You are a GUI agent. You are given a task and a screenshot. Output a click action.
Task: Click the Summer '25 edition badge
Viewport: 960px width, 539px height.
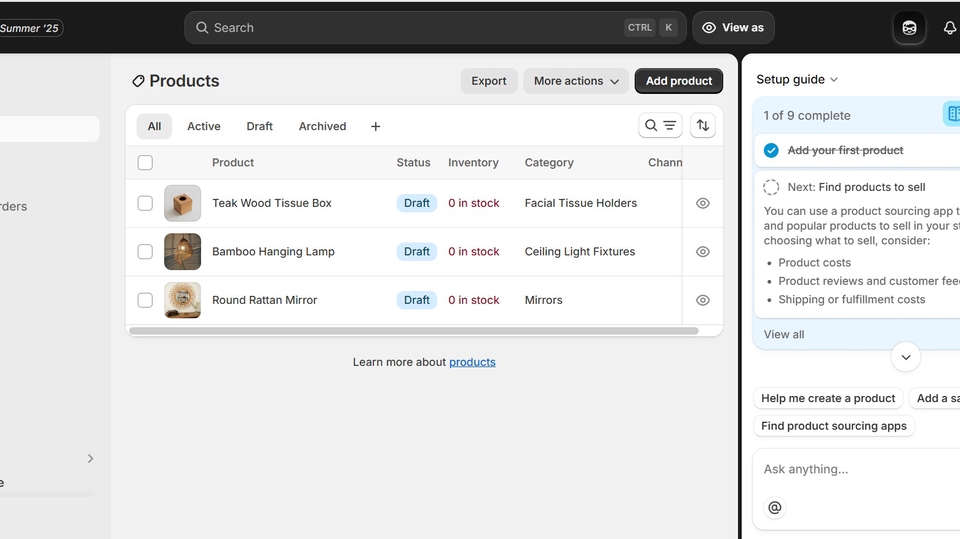pyautogui.click(x=29, y=28)
